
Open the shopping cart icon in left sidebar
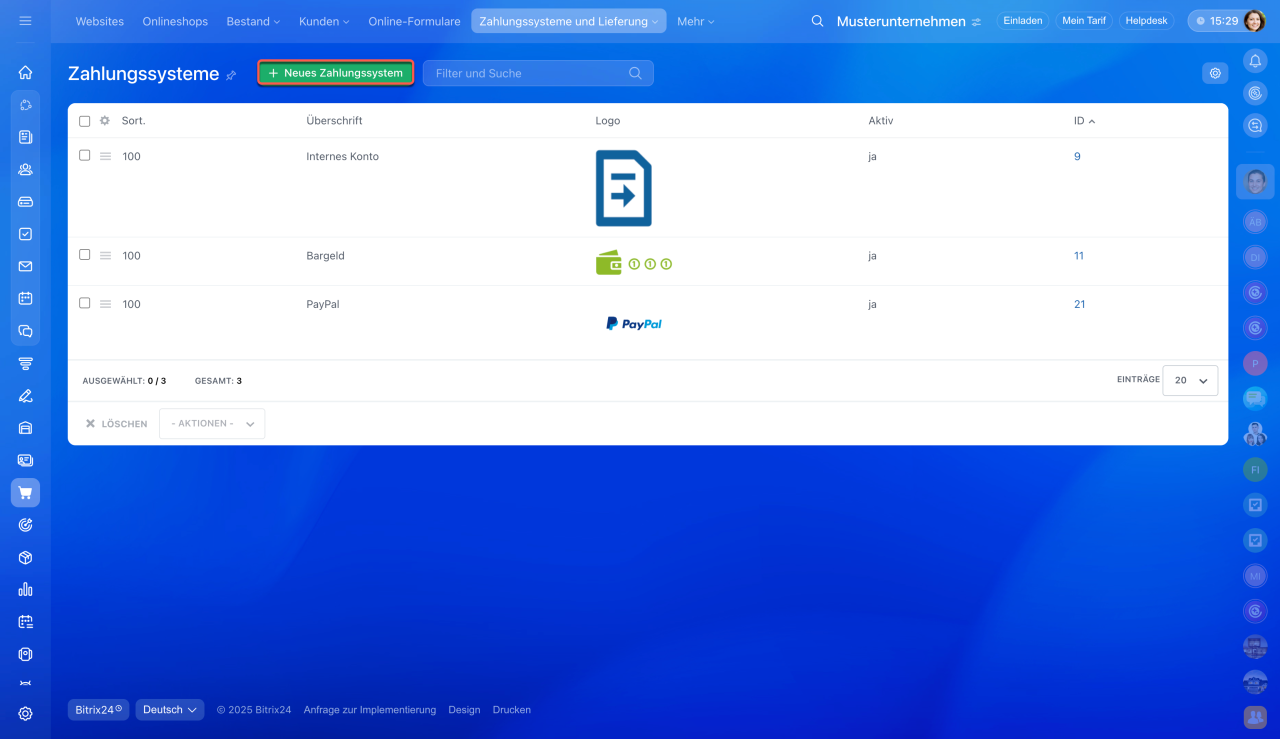click(x=25, y=492)
